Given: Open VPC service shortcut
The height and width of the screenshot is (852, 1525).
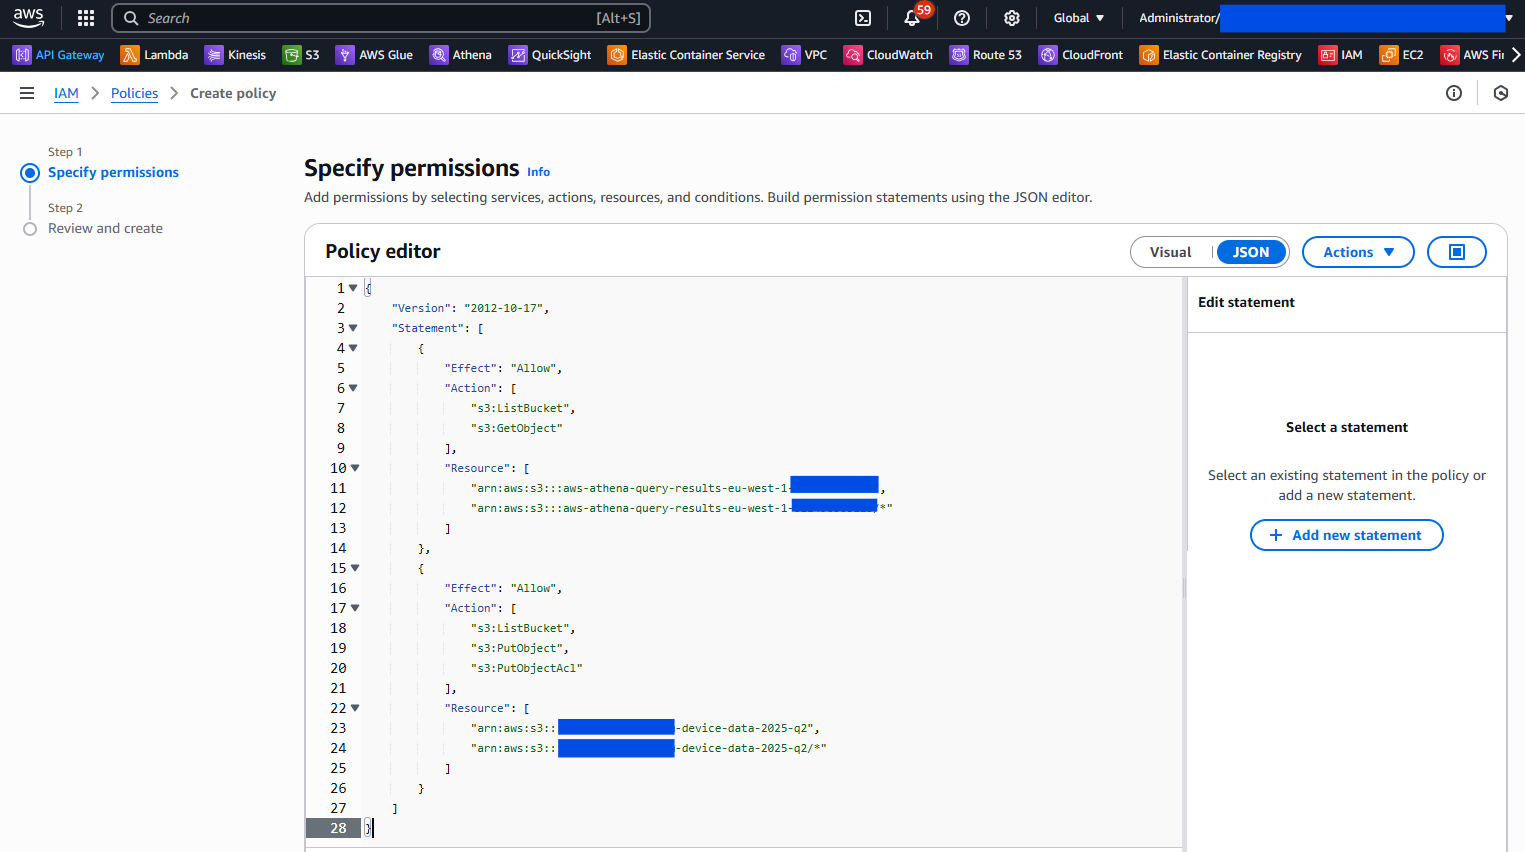Looking at the screenshot, I should (805, 55).
